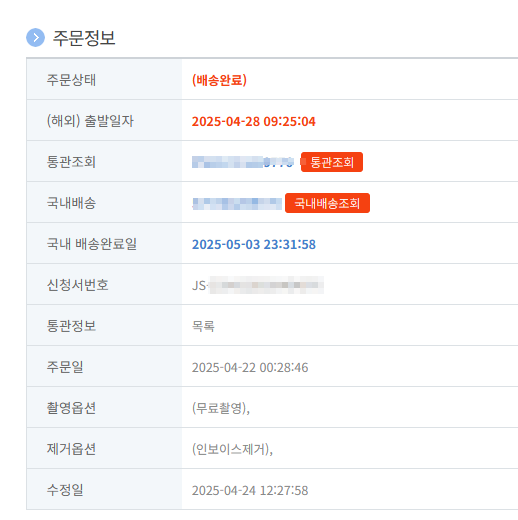The width and height of the screenshot is (518, 520).
Task: Click the modified date 2025-04-24 12:27:58
Action: click(250, 490)
